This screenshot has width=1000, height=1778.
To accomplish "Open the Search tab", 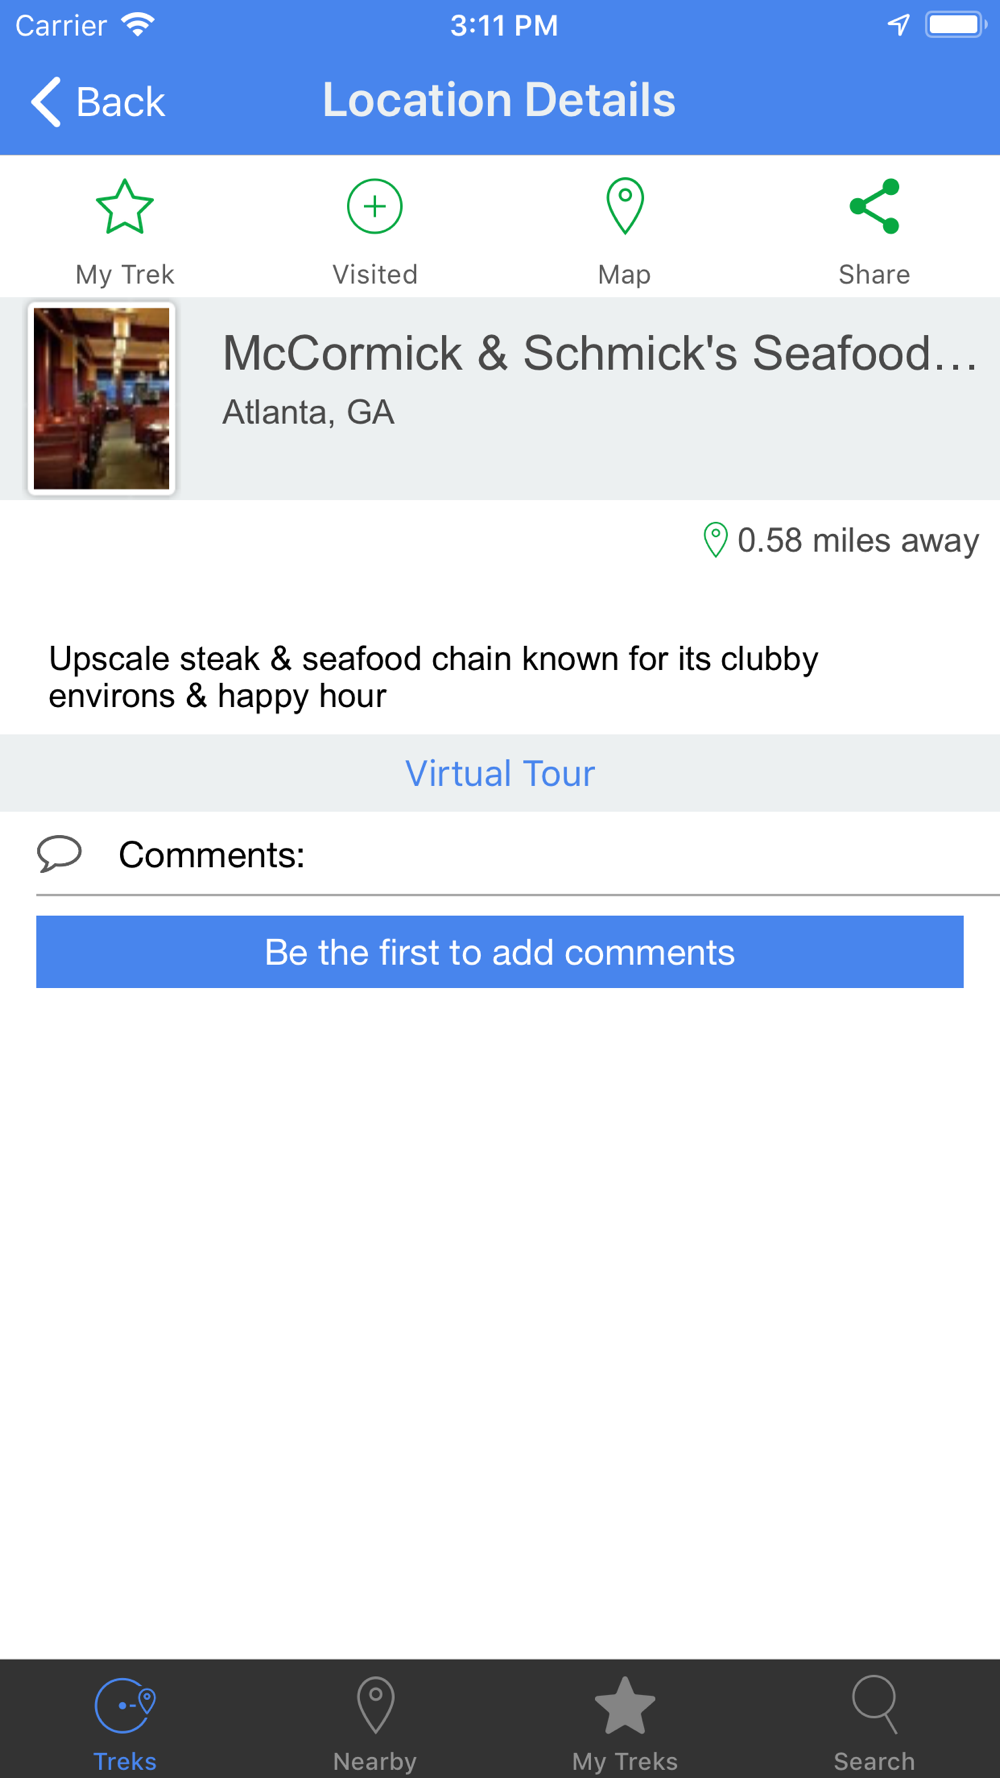I will (875, 1724).
